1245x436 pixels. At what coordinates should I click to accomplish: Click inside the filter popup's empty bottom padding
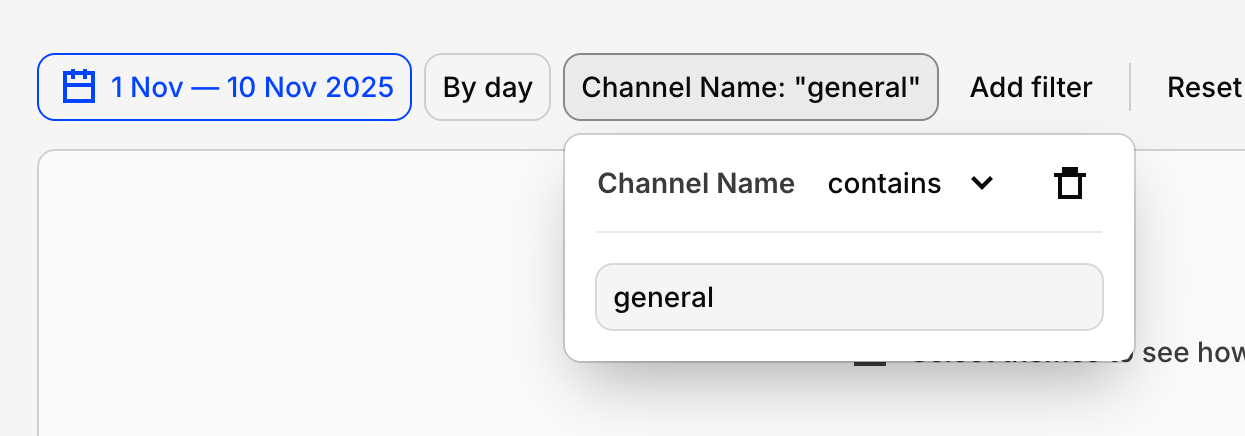849,346
